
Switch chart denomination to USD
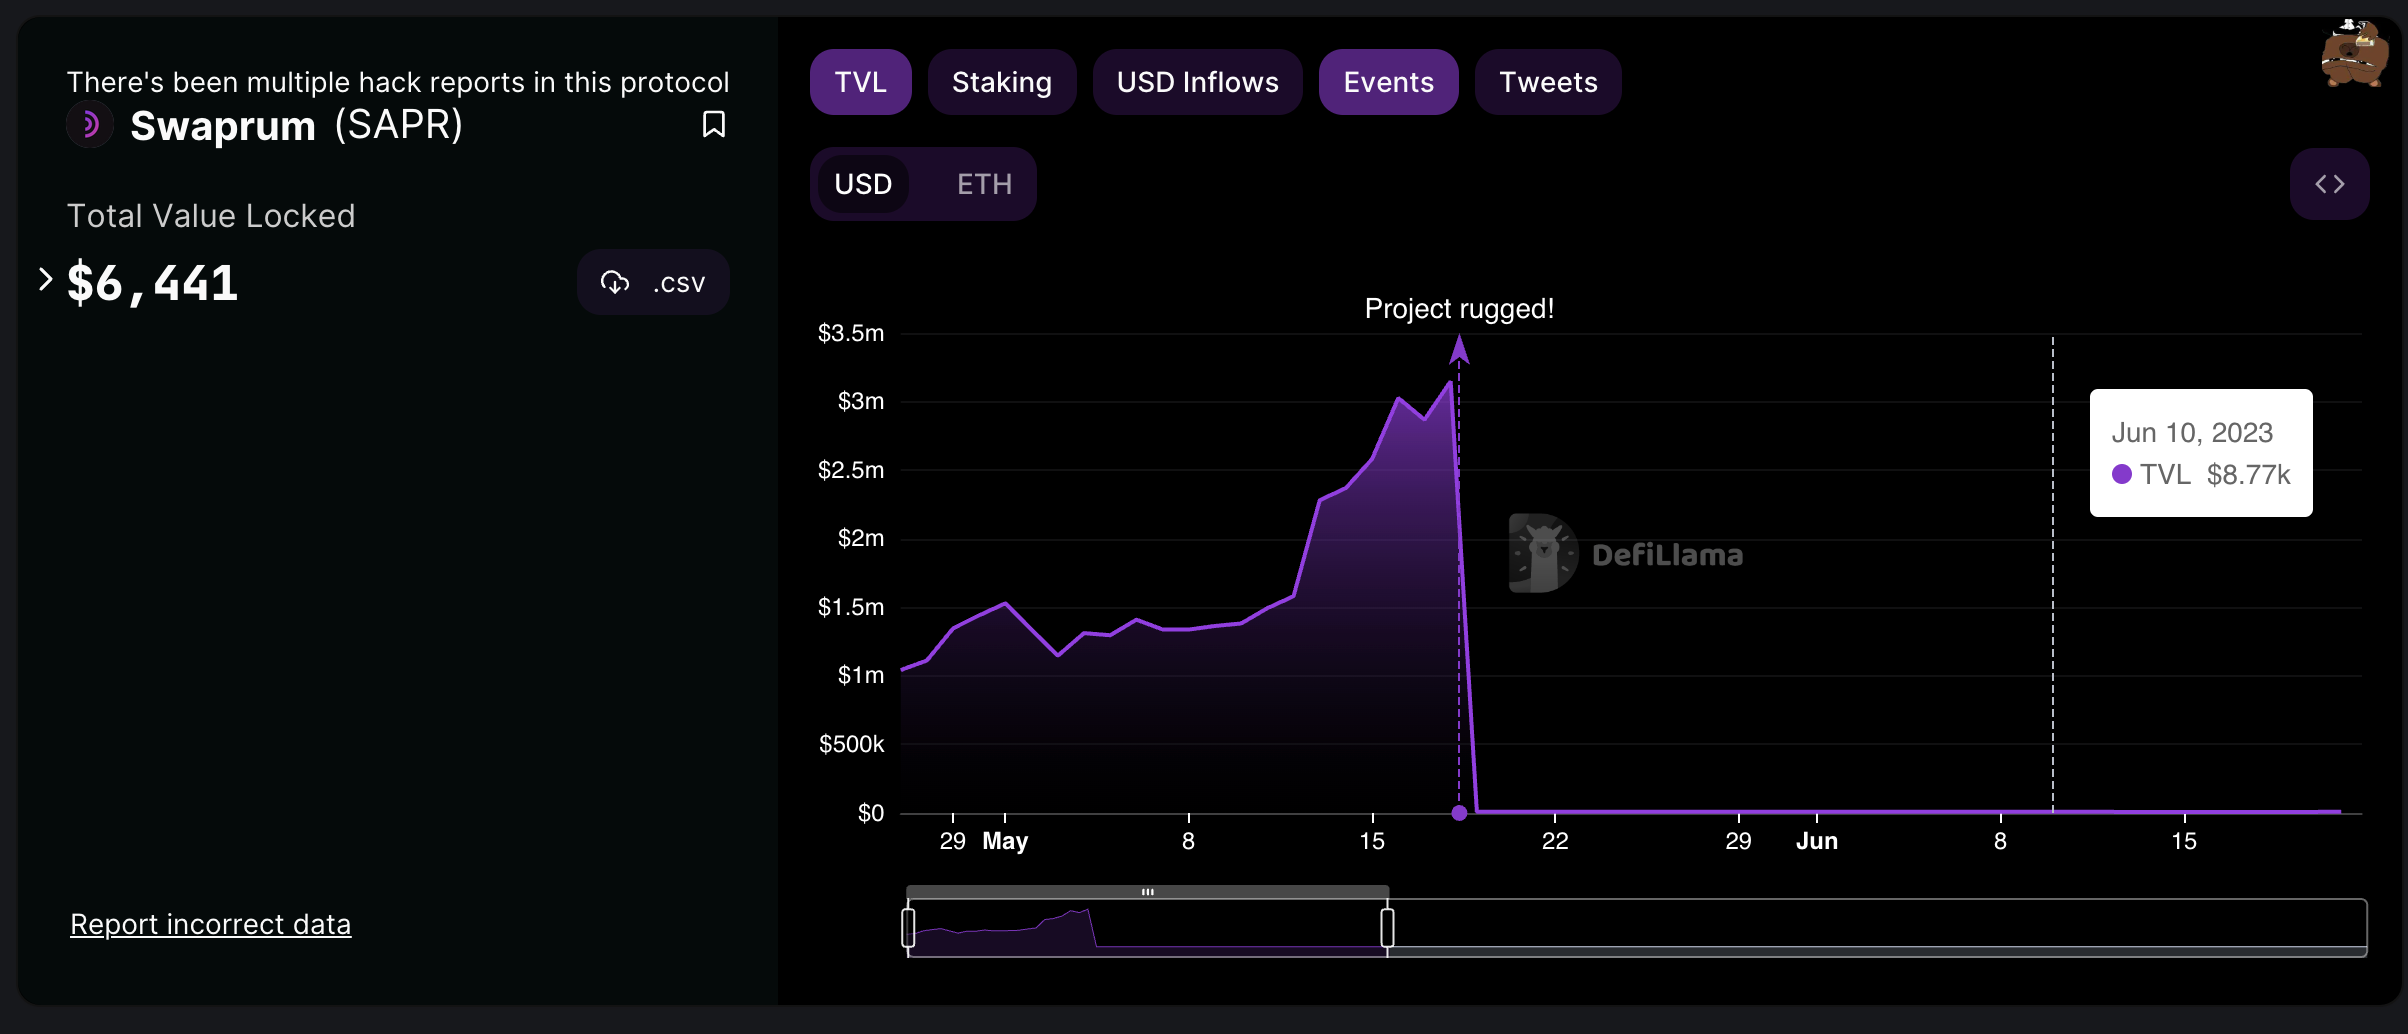pyautogui.click(x=863, y=184)
